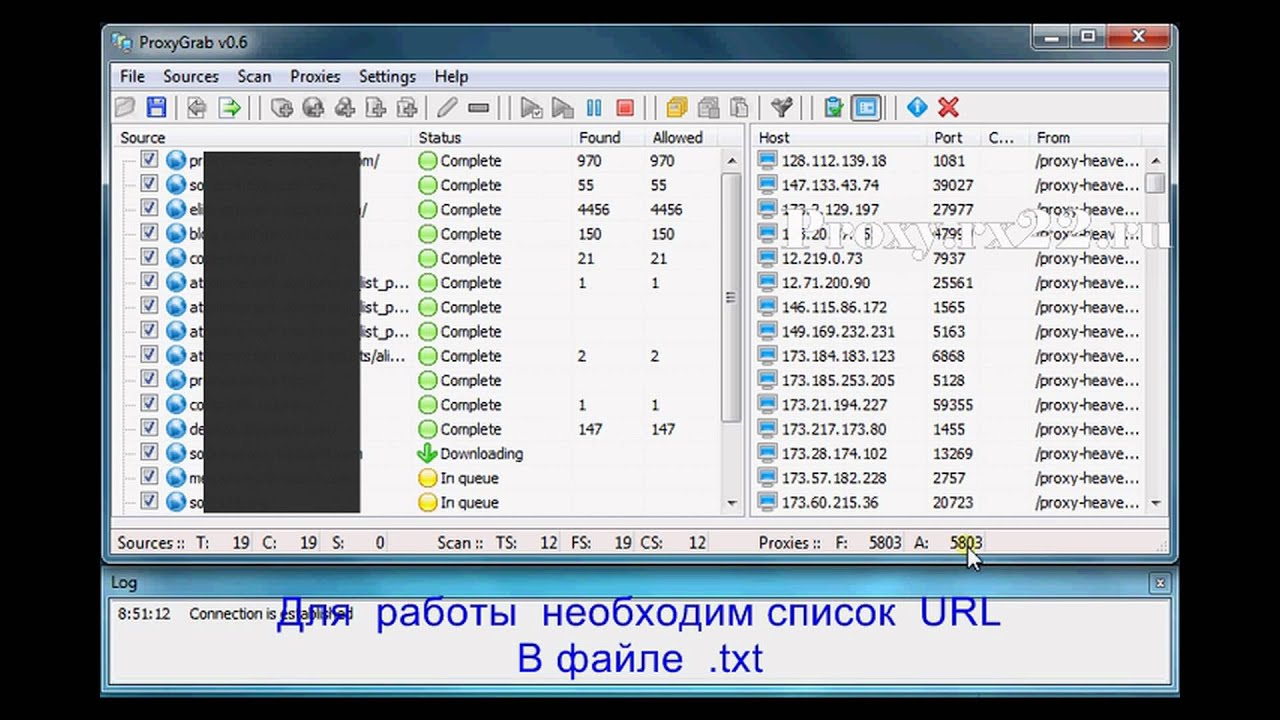Open the File menu
Viewport: 1280px width, 720px height.
tap(132, 76)
